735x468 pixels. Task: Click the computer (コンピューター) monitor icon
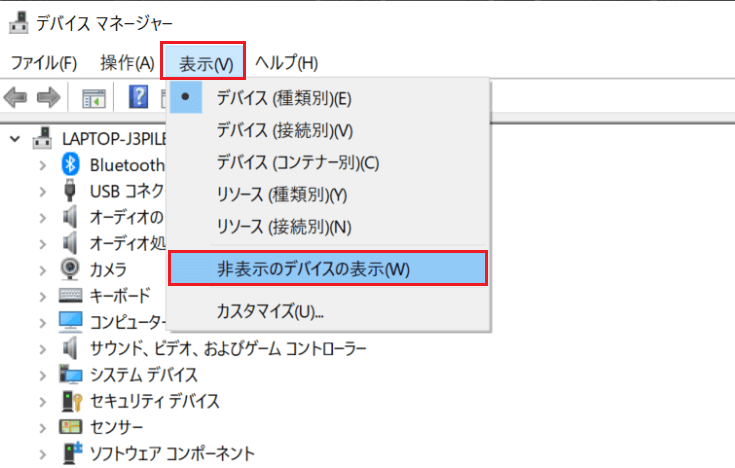point(71,322)
